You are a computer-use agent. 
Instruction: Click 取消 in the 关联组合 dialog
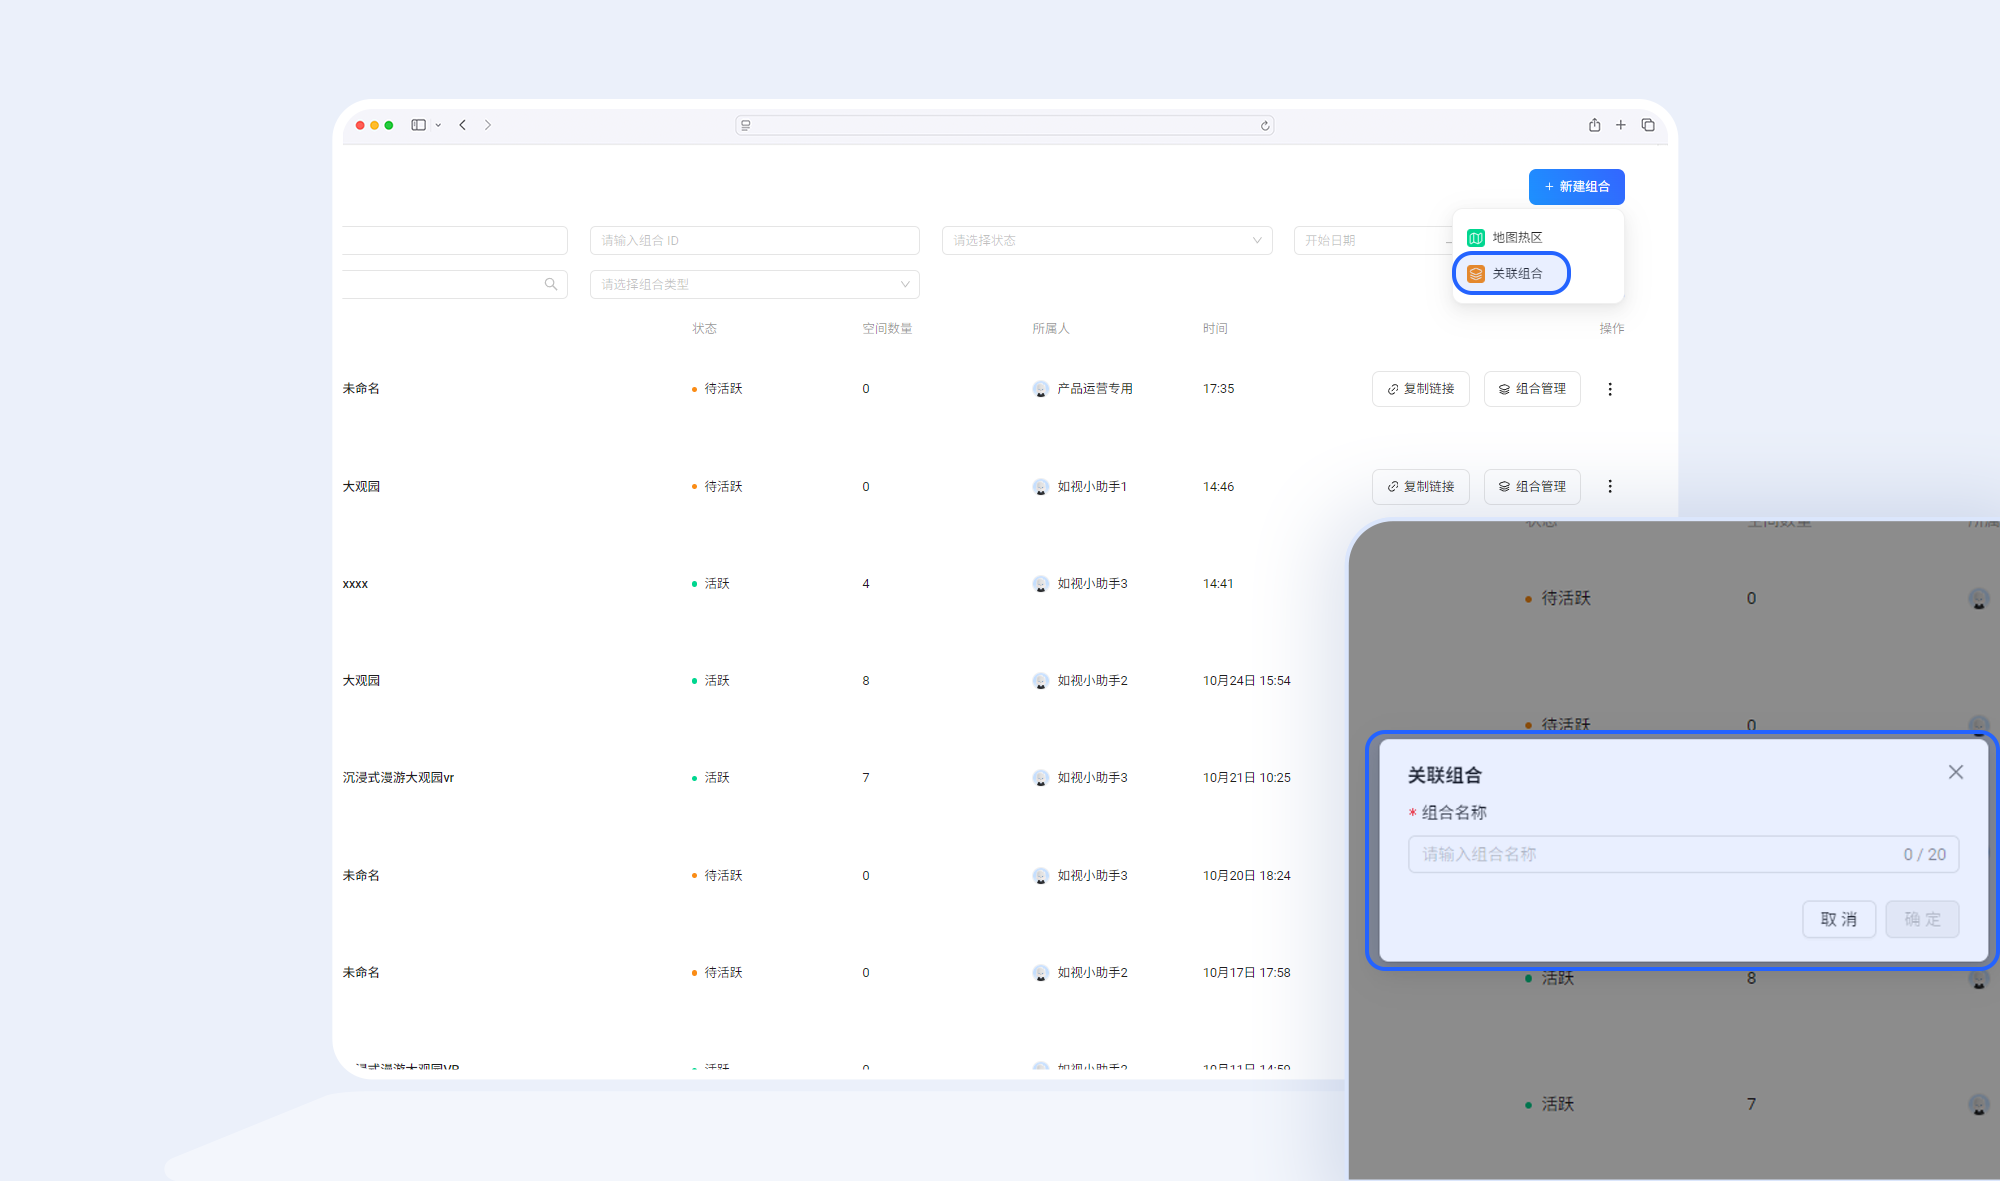(x=1838, y=919)
